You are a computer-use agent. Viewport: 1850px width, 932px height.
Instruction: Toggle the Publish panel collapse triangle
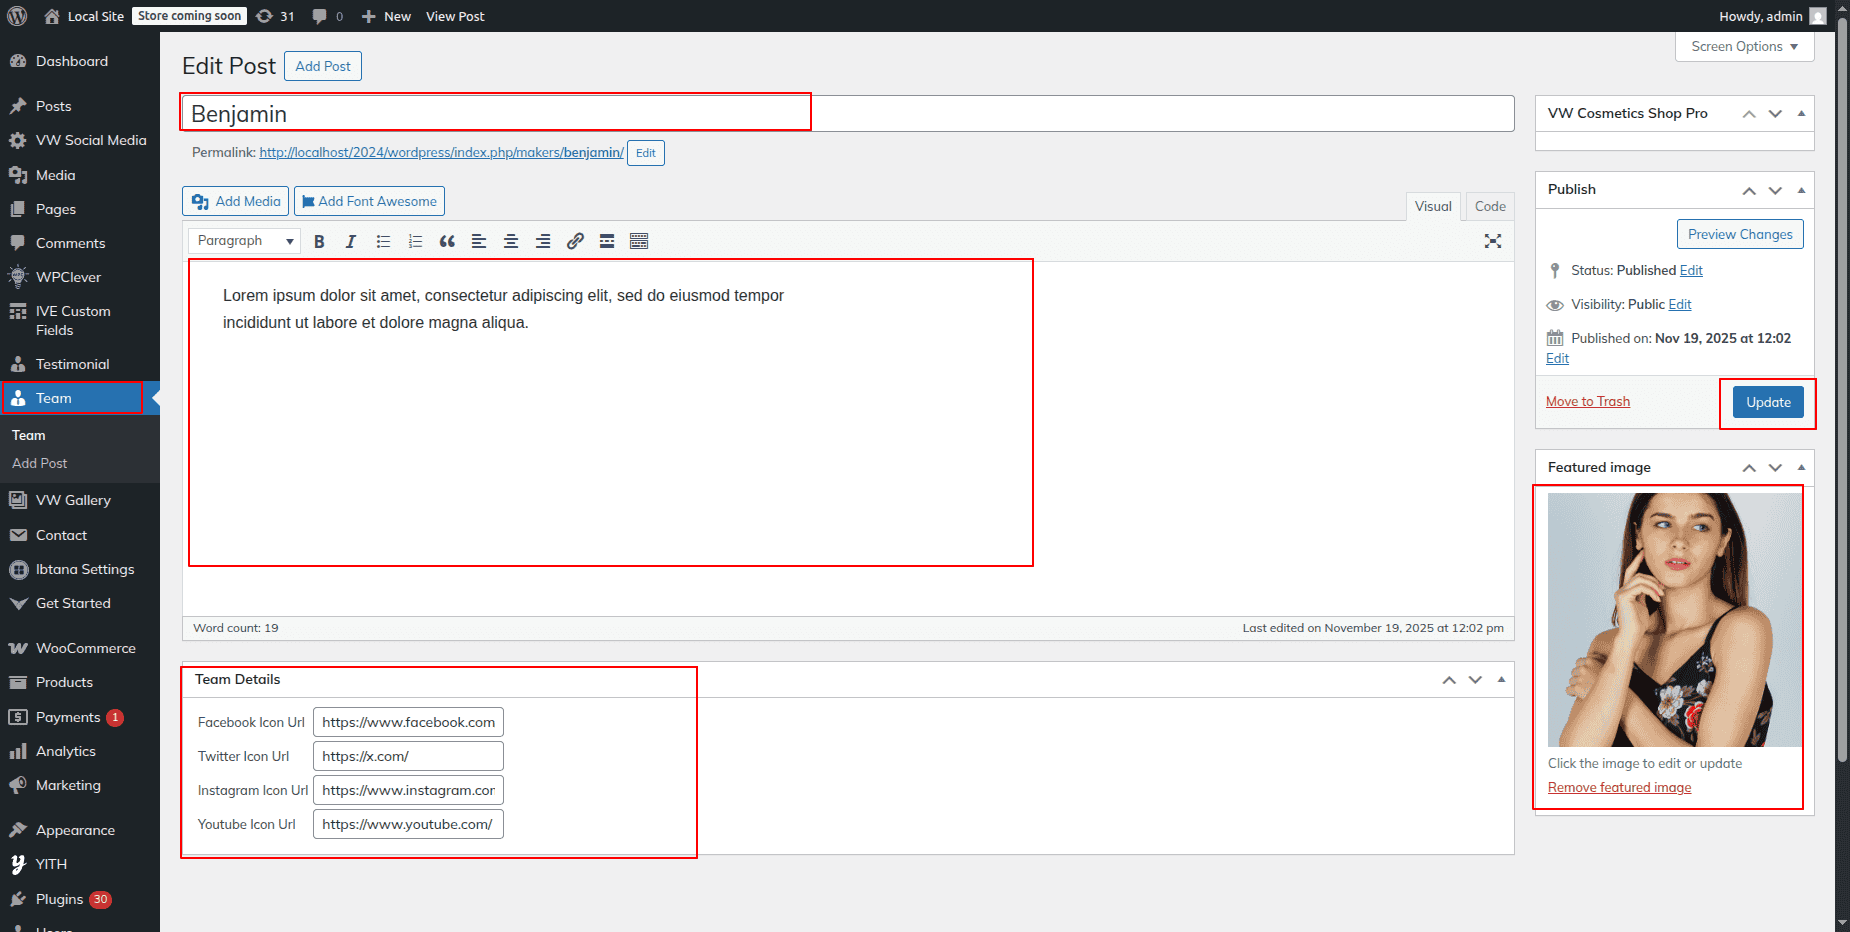click(x=1801, y=190)
